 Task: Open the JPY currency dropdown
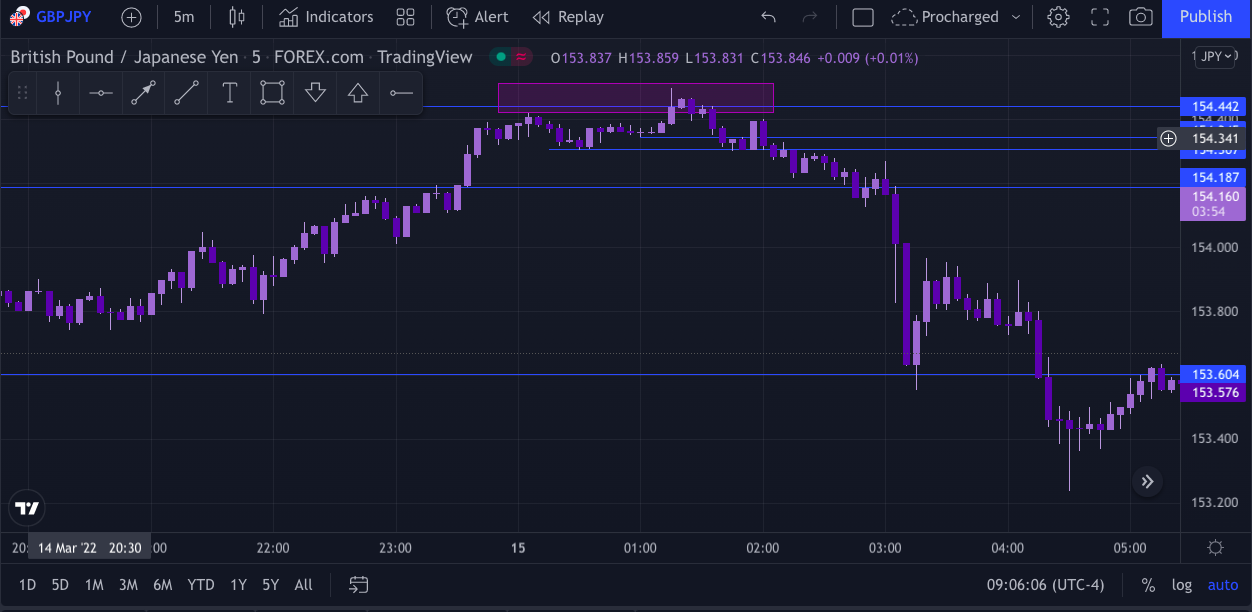tap(1215, 57)
